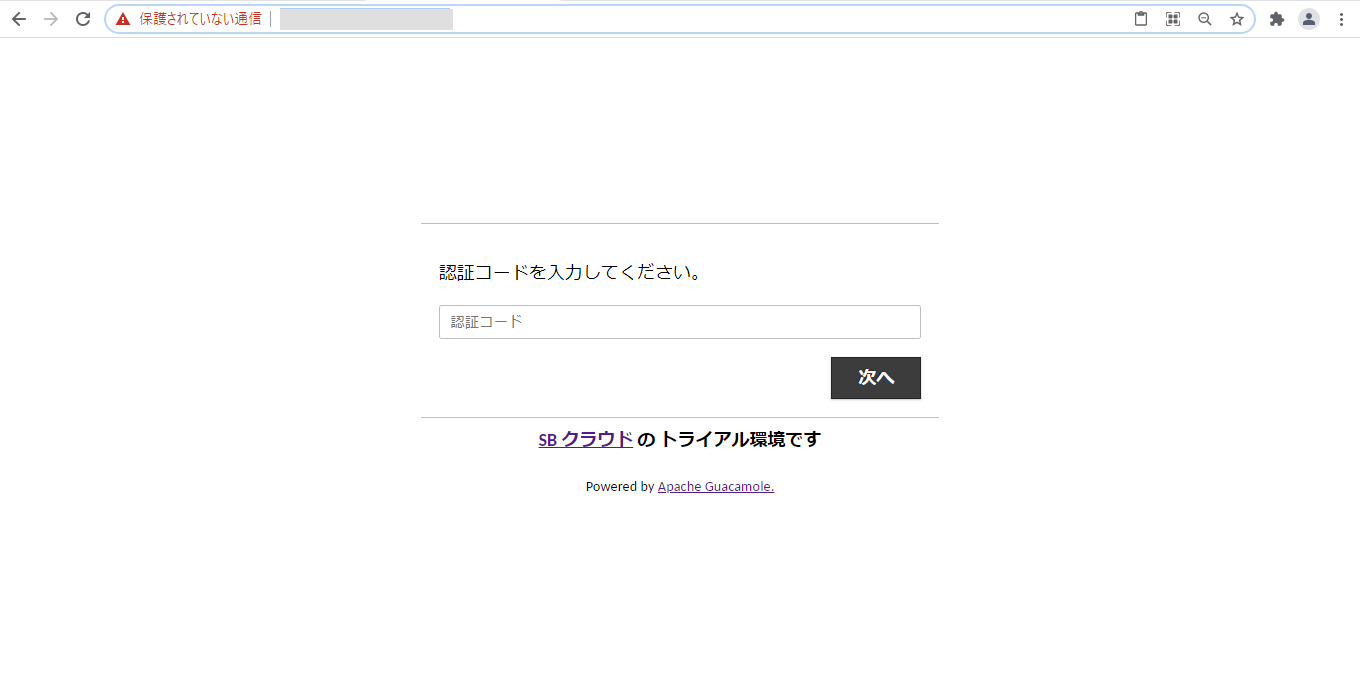Image resolution: width=1360 pixels, height=695 pixels.
Task: Go back to the previous page
Action: pos(18,19)
